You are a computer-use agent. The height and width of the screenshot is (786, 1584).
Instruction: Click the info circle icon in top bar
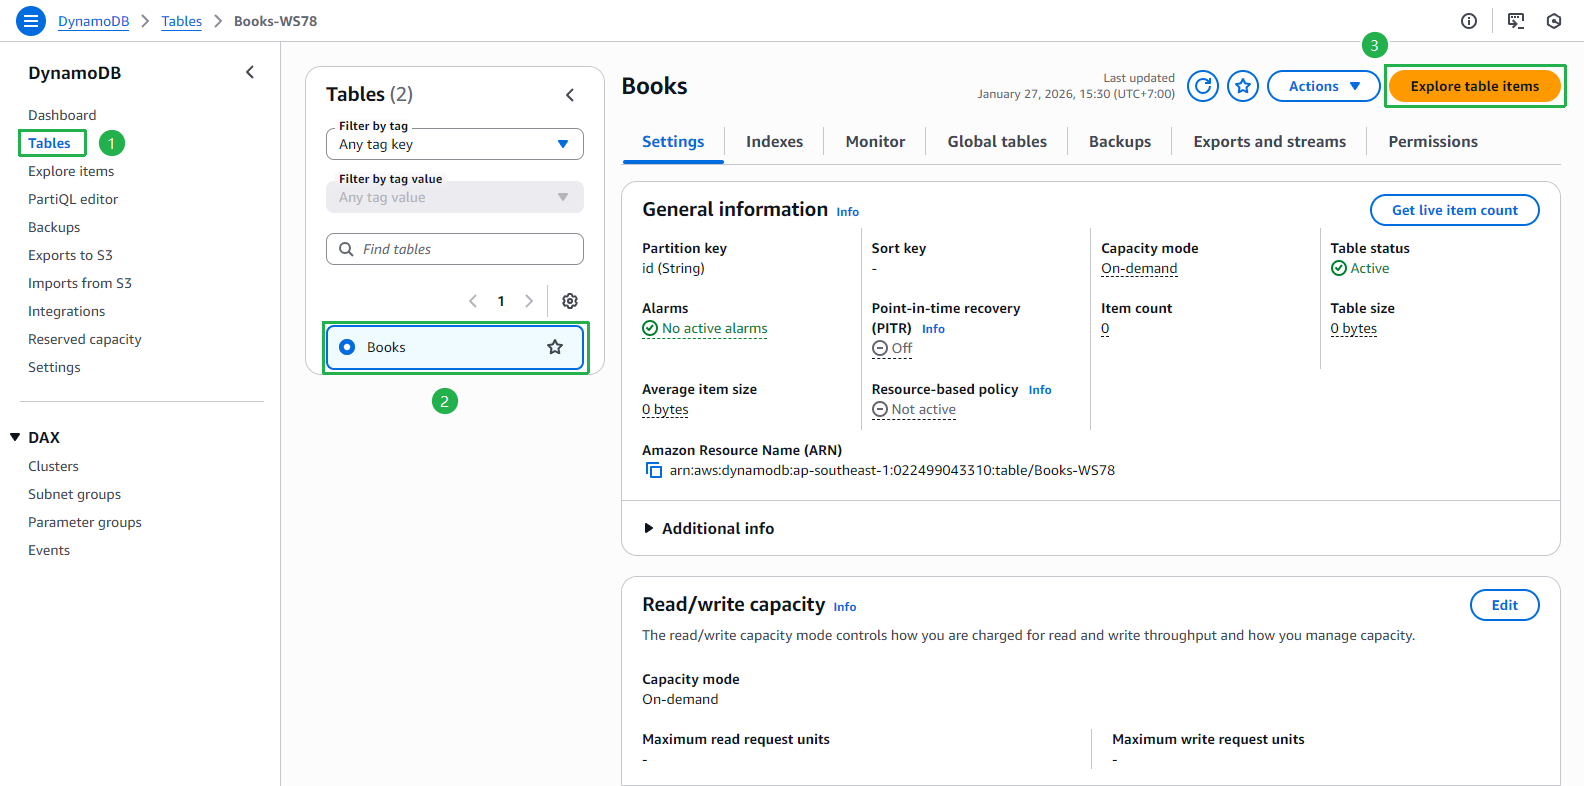[x=1469, y=21]
